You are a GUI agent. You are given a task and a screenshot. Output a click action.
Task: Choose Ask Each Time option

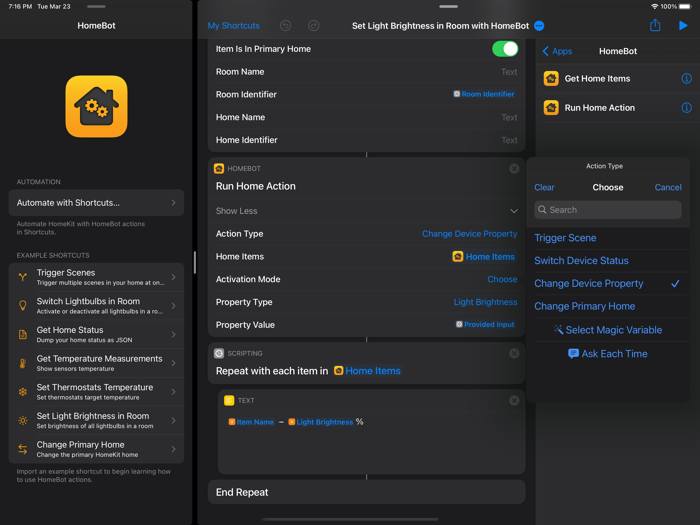[x=608, y=354]
